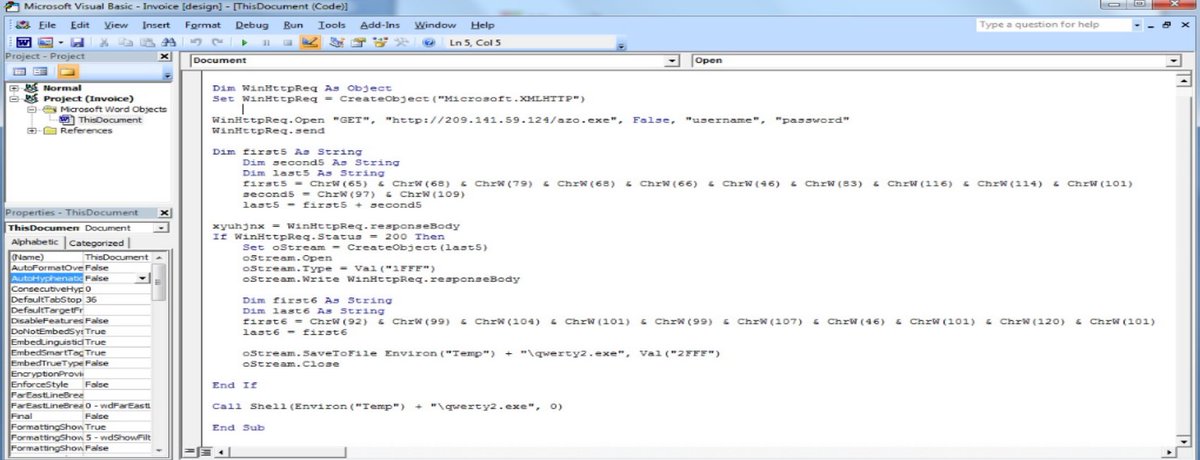Image resolution: width=1200 pixels, height=460 pixels.
Task: Toggle the Design Mode icon
Action: point(309,43)
